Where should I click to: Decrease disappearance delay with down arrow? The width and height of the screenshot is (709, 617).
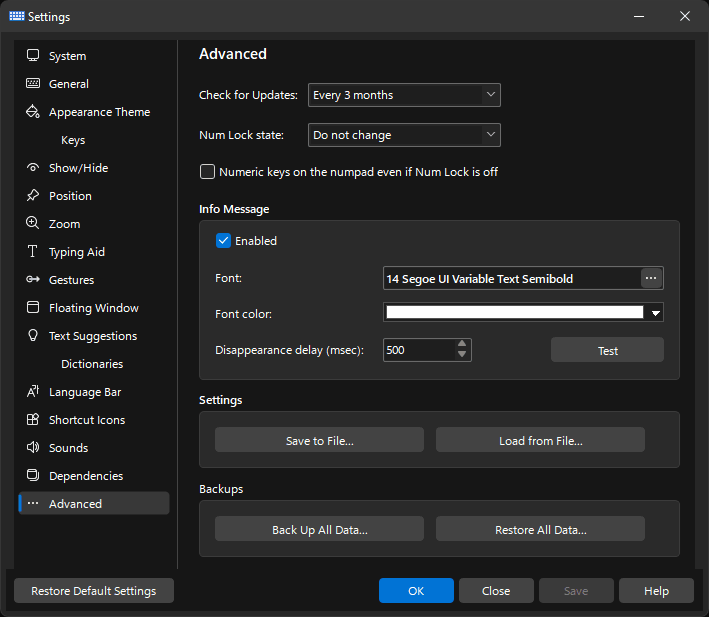[x=462, y=355]
